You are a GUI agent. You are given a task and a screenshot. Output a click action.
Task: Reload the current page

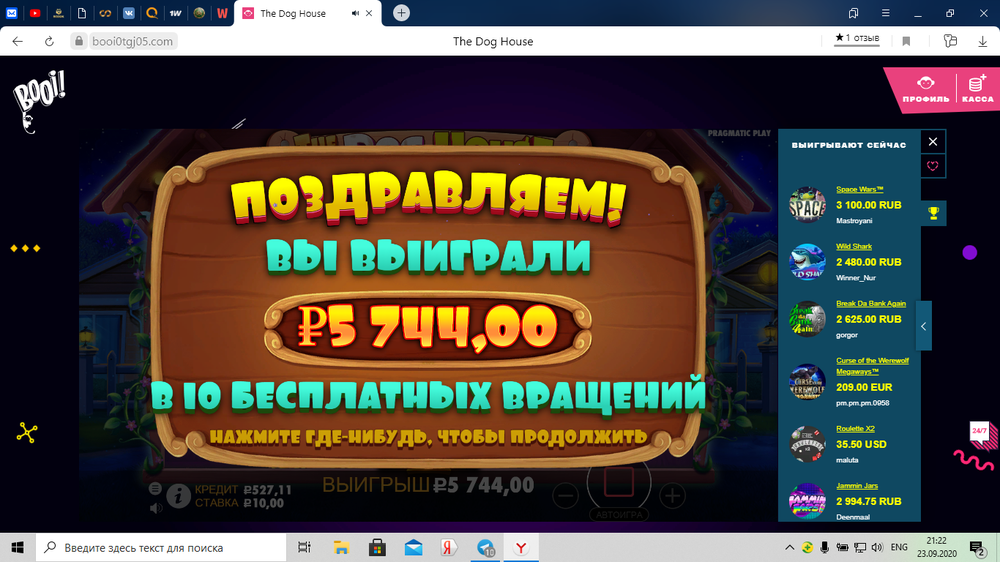tap(49, 41)
